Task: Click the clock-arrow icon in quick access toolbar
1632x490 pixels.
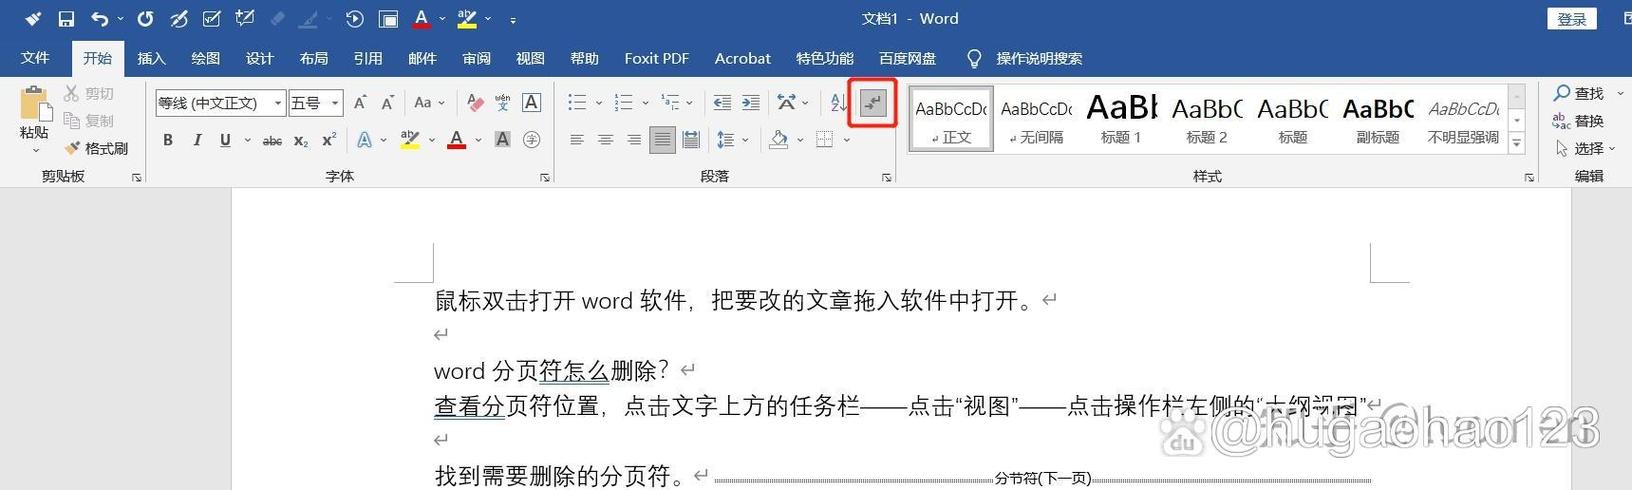Action: (355, 19)
